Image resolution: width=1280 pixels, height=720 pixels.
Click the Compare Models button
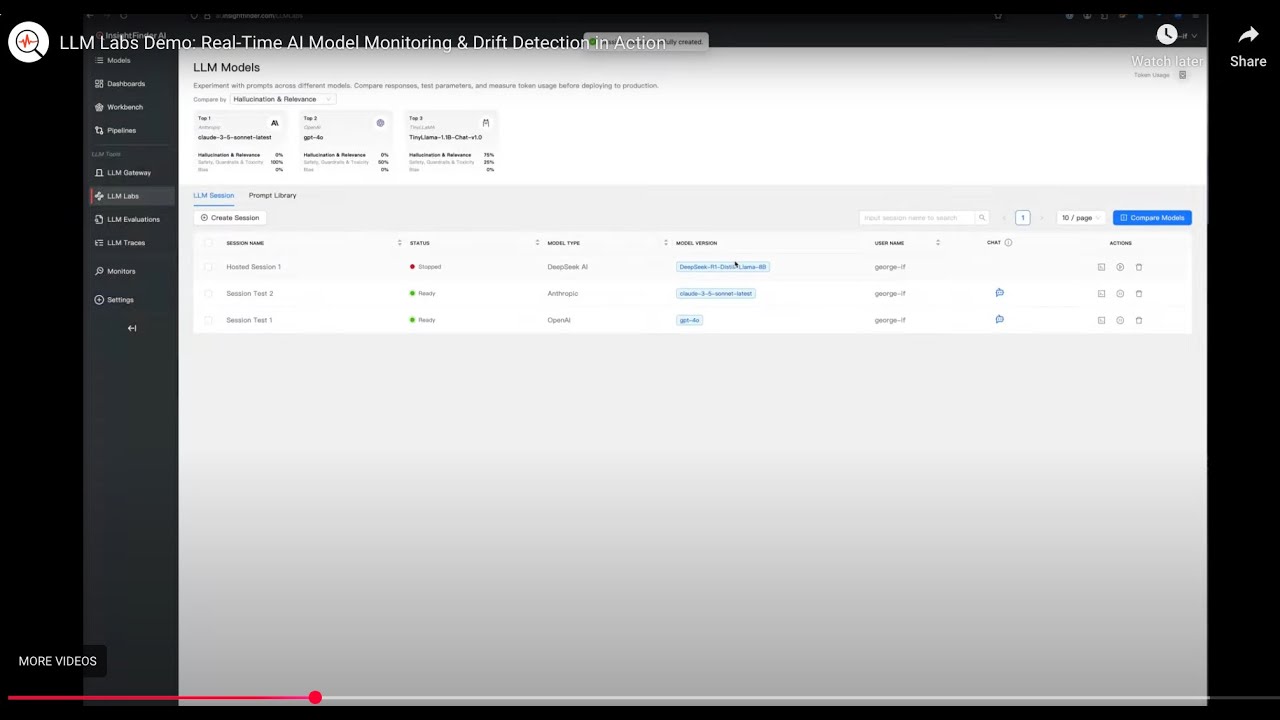pyautogui.click(x=1152, y=218)
